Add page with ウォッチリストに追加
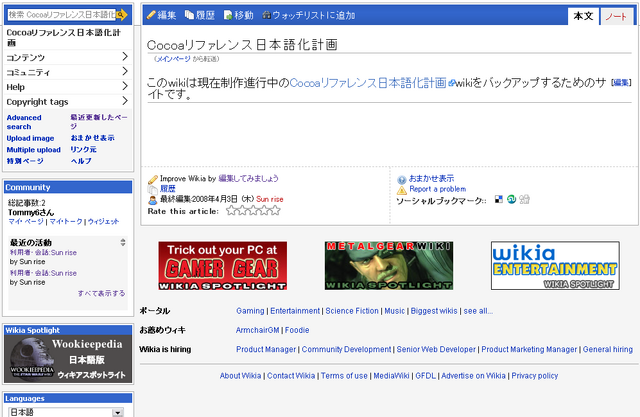Screen dimensions: 640x417 309,15
